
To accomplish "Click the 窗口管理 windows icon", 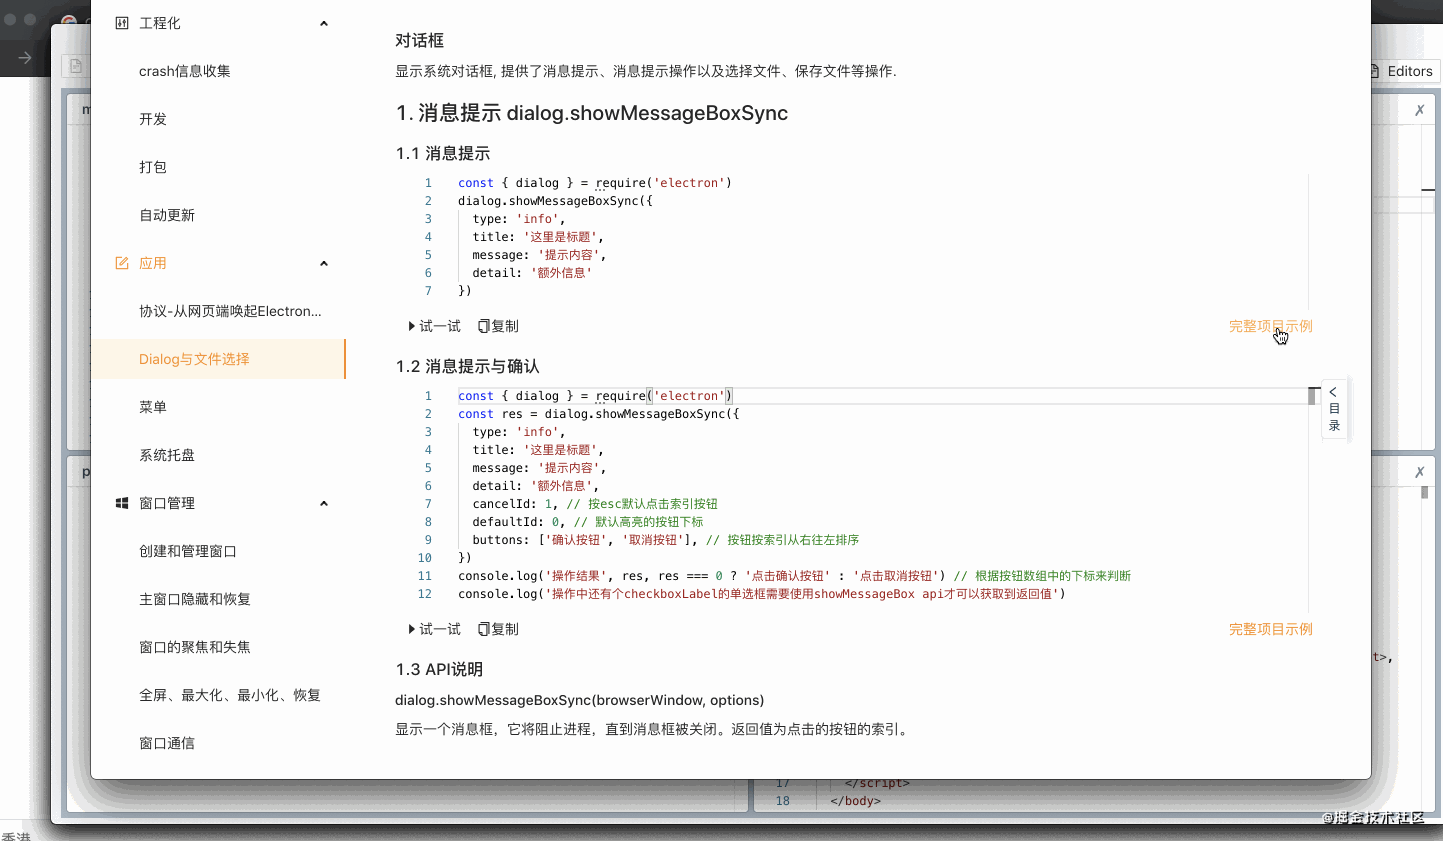I will click(x=122, y=503).
